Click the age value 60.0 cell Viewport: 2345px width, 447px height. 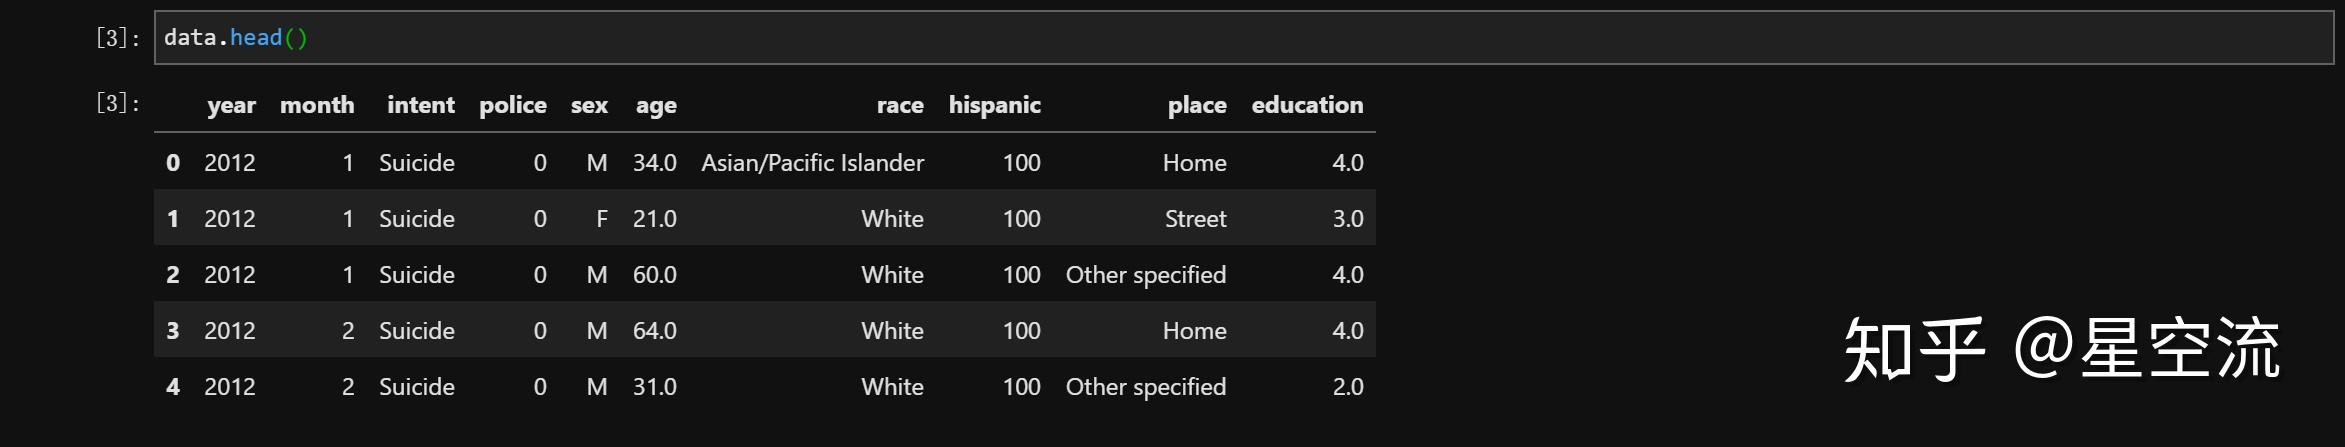pos(655,275)
